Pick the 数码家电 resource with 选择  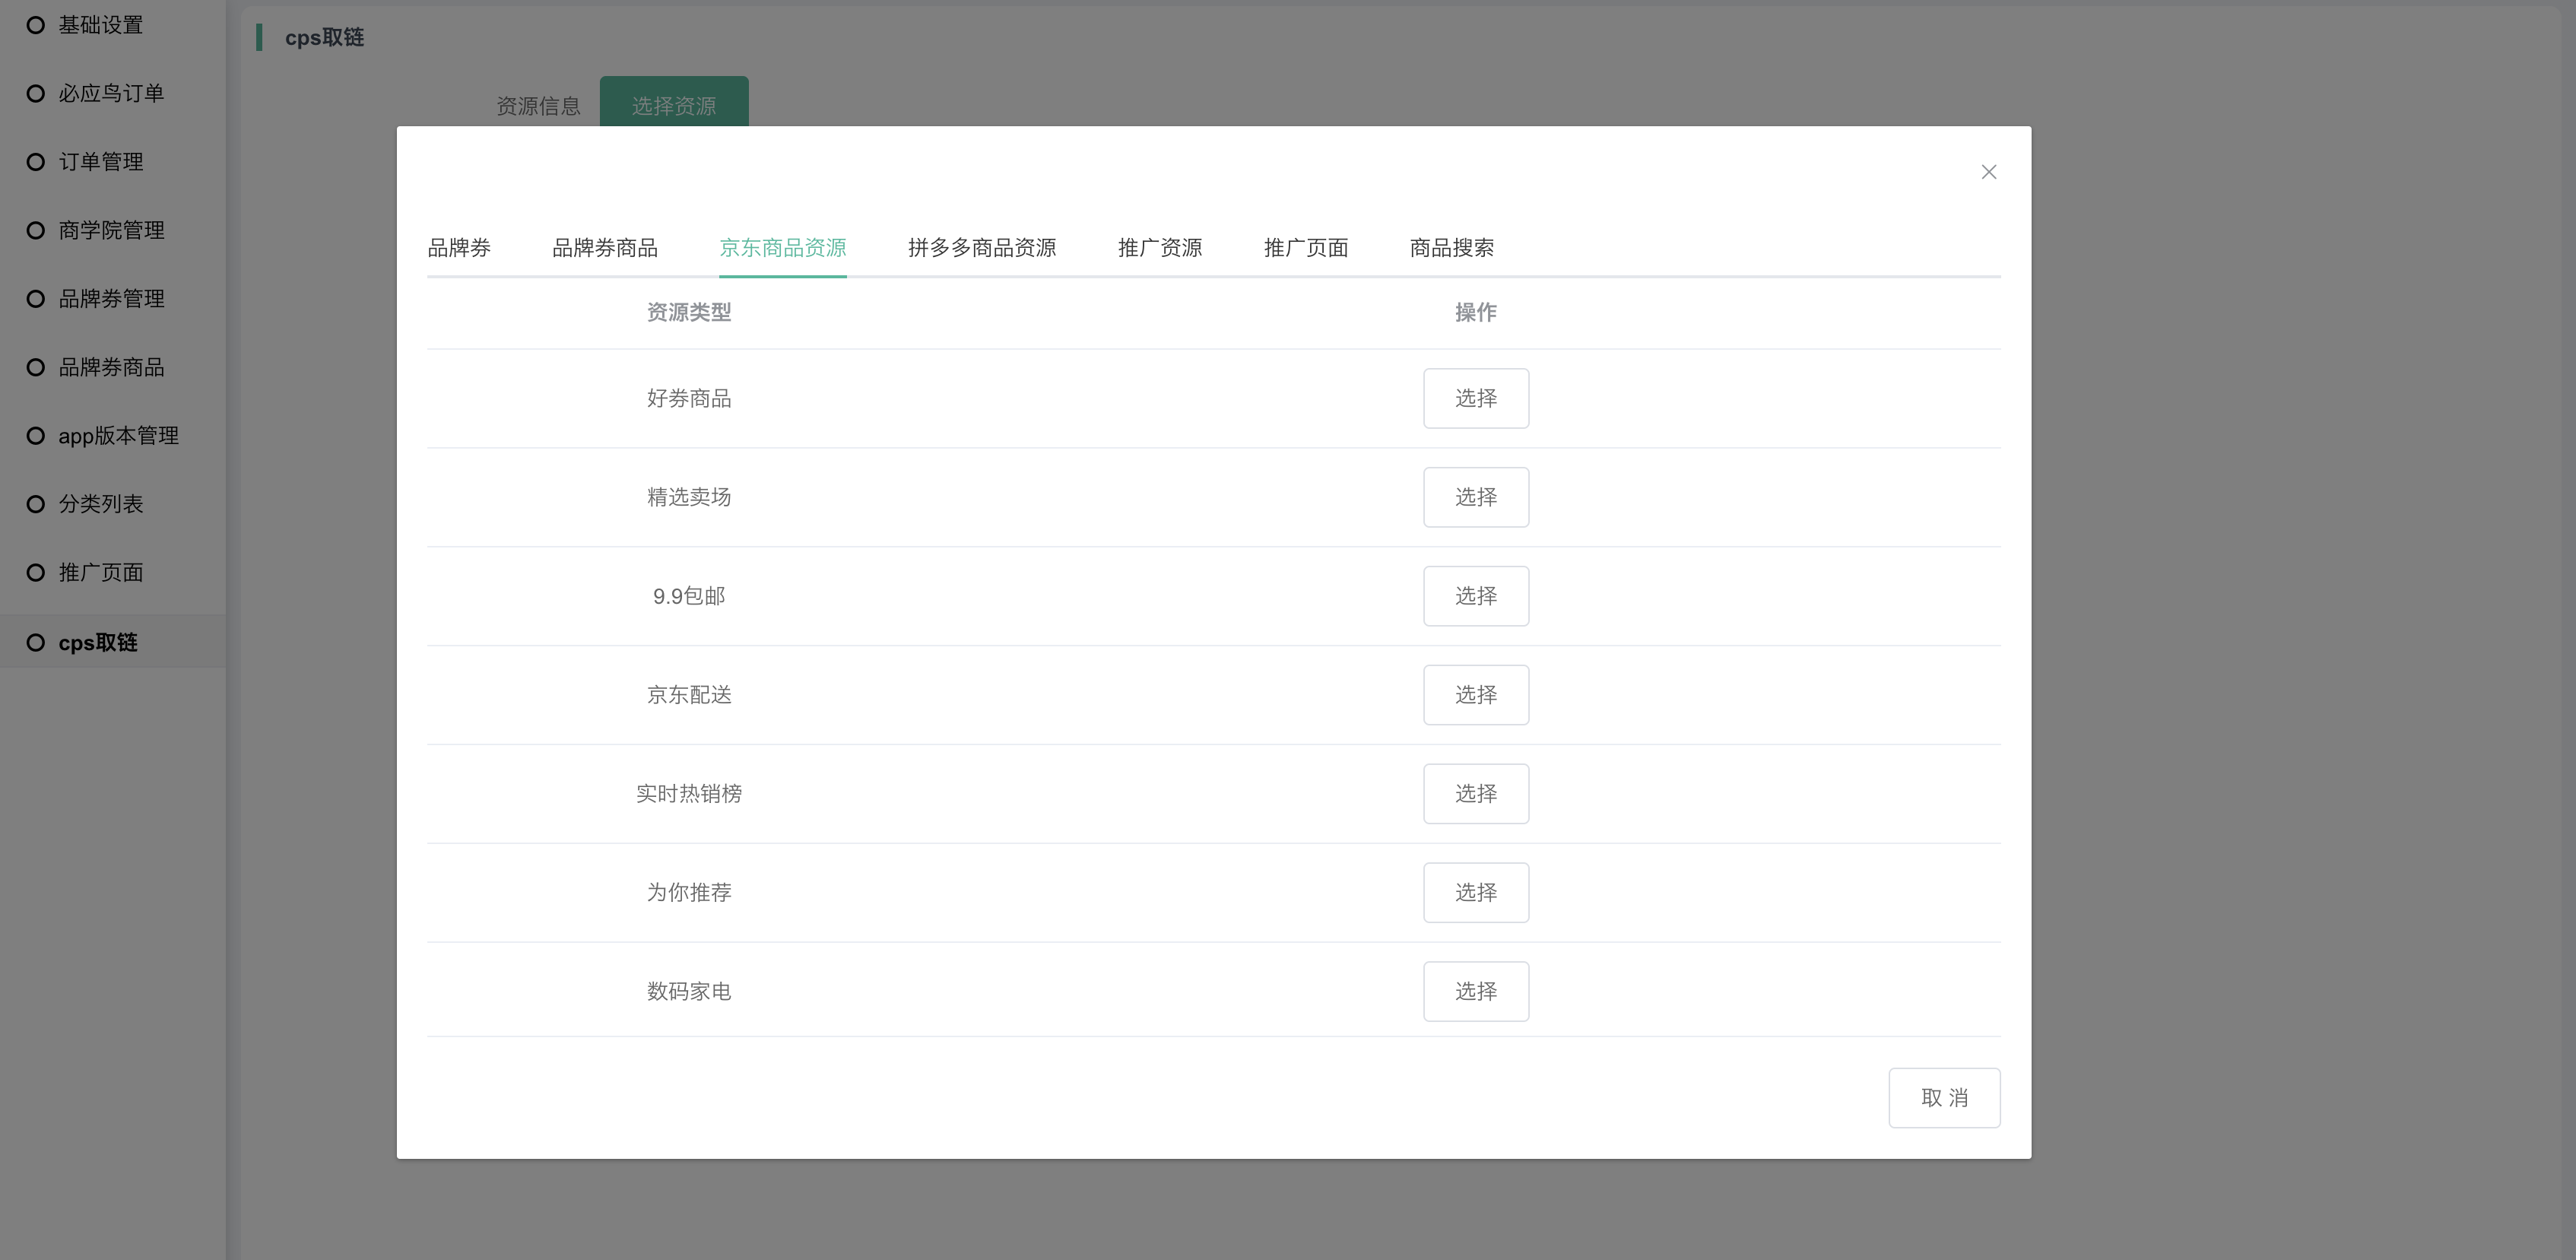(1475, 991)
